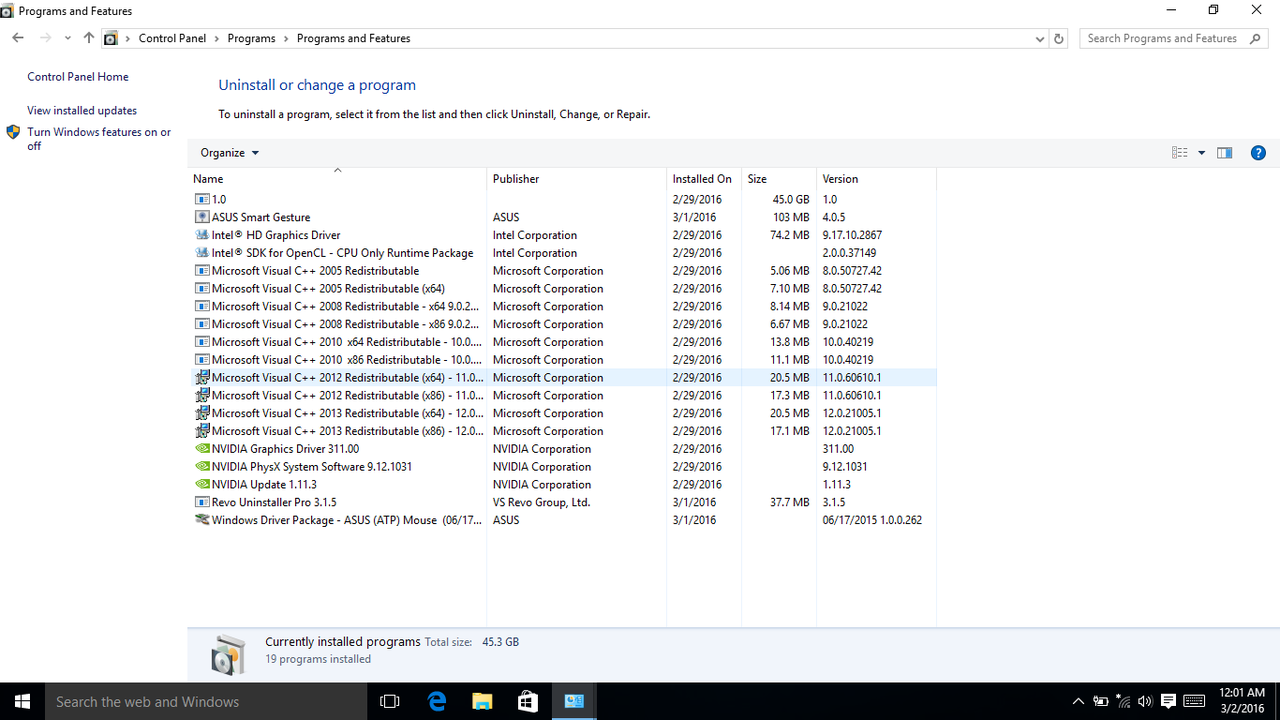The height and width of the screenshot is (720, 1280).
Task: Expand the address bar history dropdown
Action: click(x=1040, y=38)
